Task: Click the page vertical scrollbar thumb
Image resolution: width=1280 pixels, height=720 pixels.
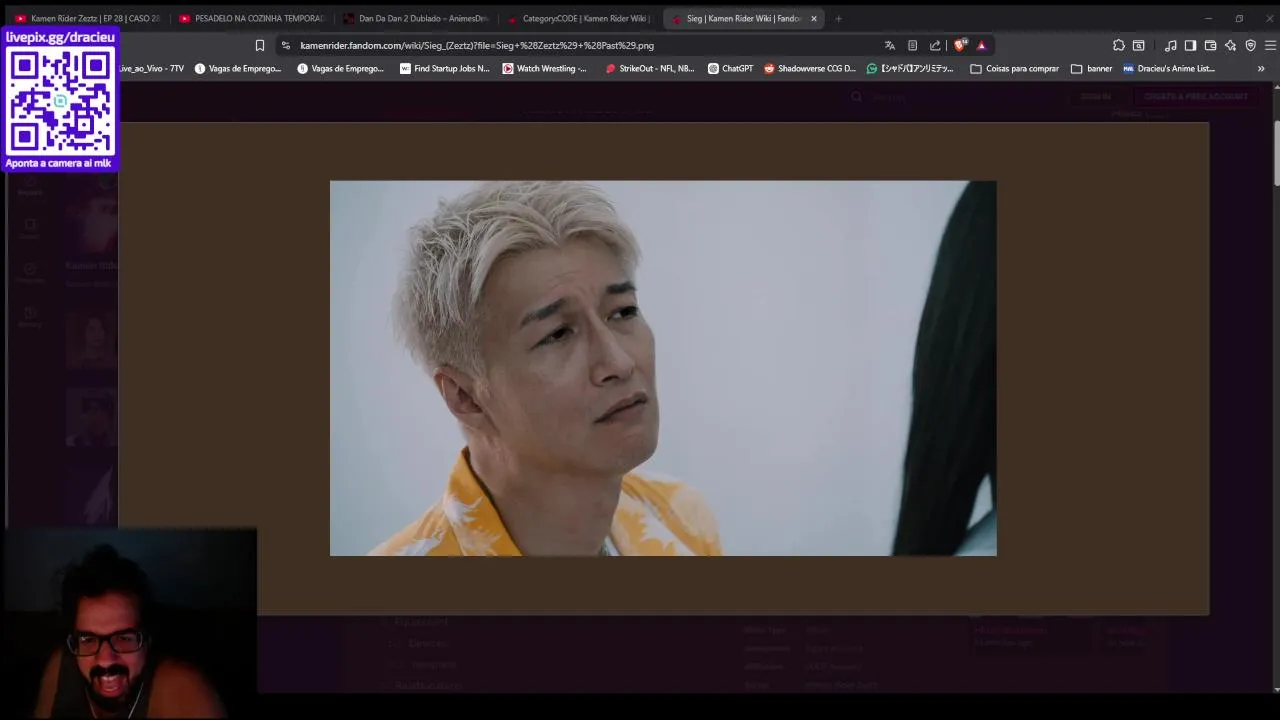Action: [x=1276, y=152]
